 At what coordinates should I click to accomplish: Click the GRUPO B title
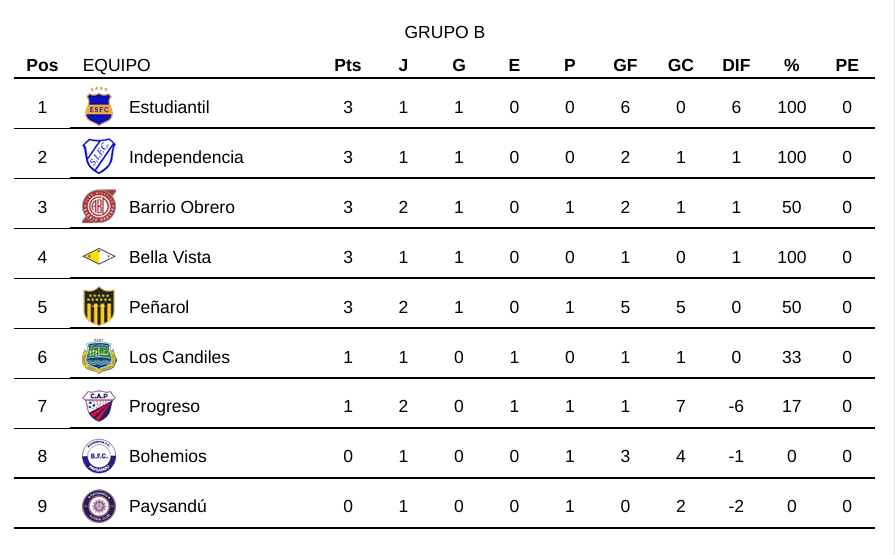(x=444, y=32)
